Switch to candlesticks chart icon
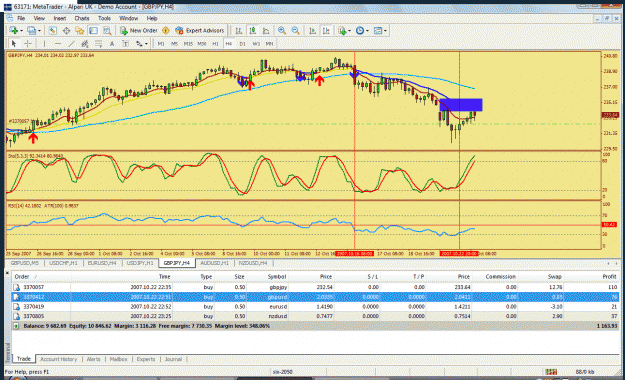The image size is (625, 380). tap(253, 30)
